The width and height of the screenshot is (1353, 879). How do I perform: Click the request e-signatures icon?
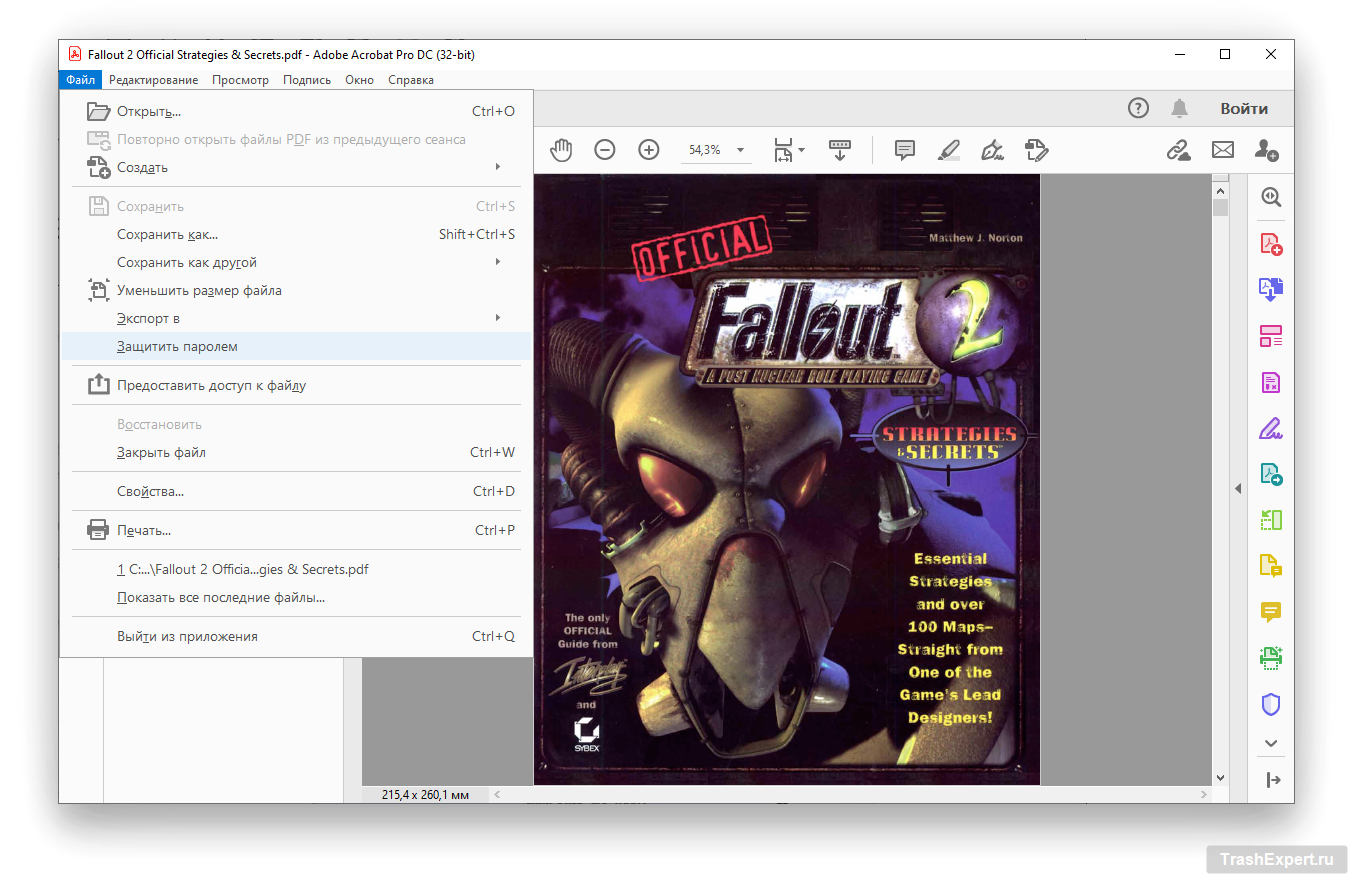point(1036,150)
